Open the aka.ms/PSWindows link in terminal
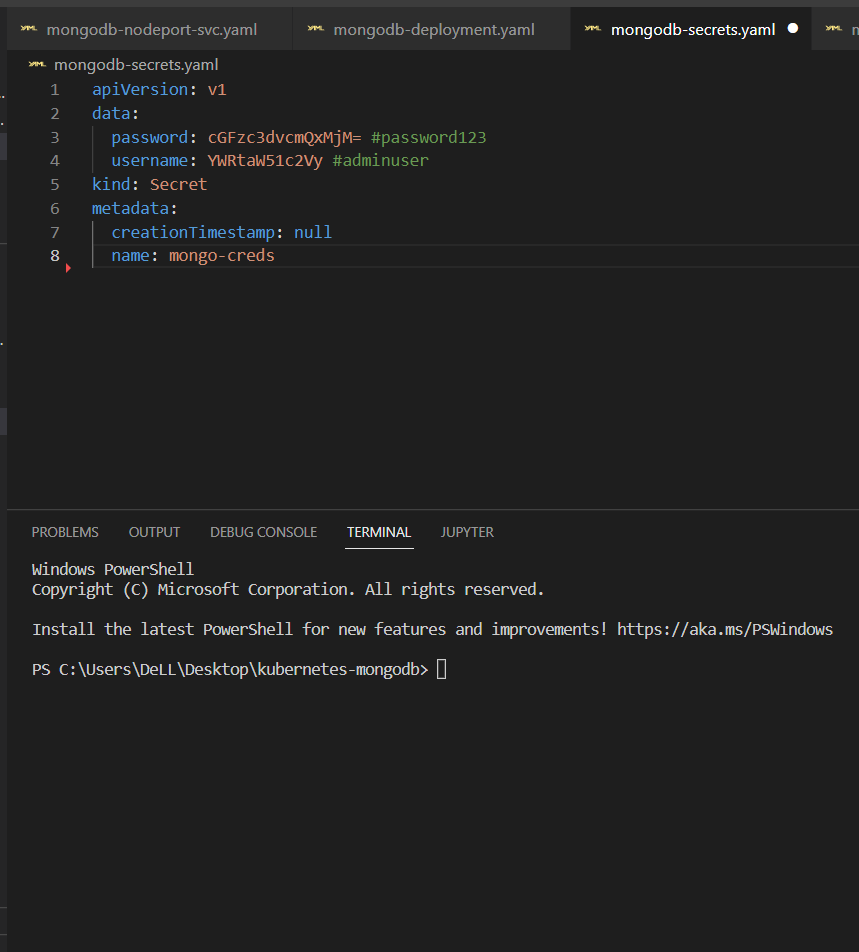 click(x=724, y=629)
